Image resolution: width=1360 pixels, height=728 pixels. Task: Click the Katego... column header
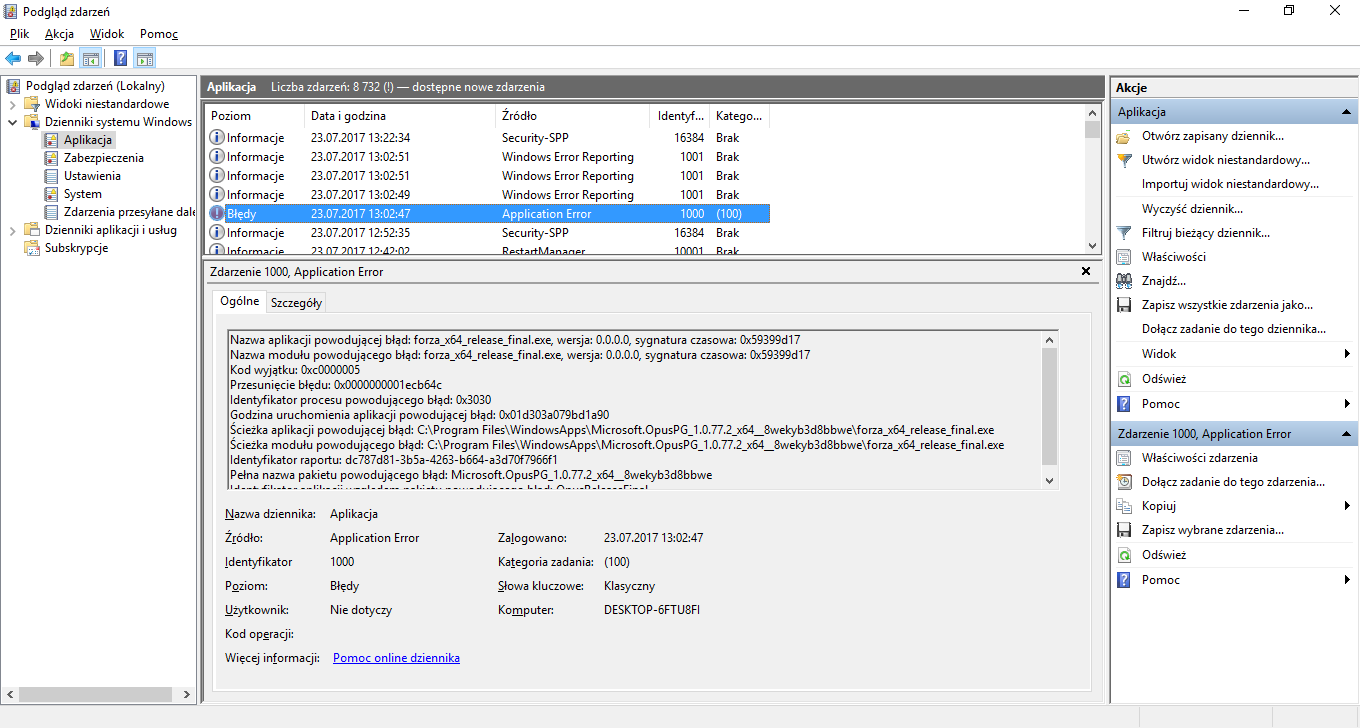pos(740,116)
